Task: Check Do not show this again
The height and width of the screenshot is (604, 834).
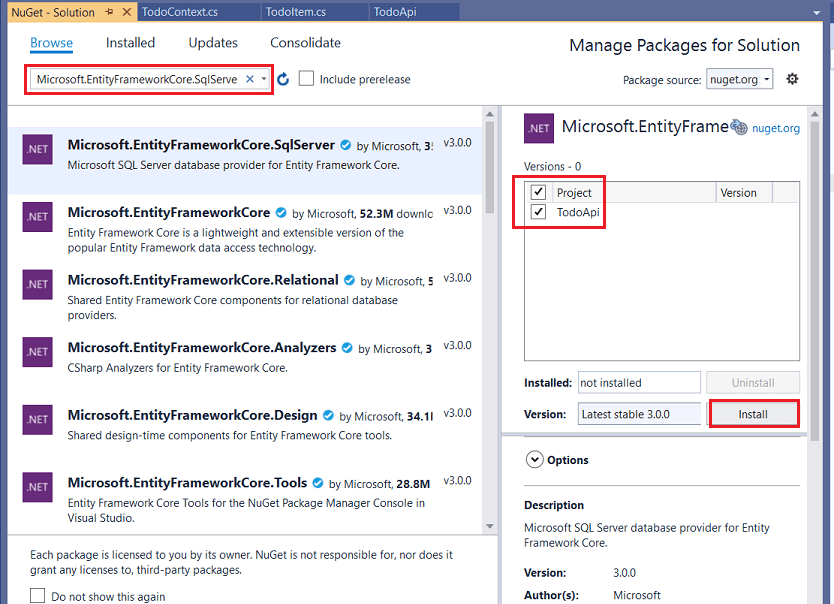Action: pyautogui.click(x=35, y=594)
